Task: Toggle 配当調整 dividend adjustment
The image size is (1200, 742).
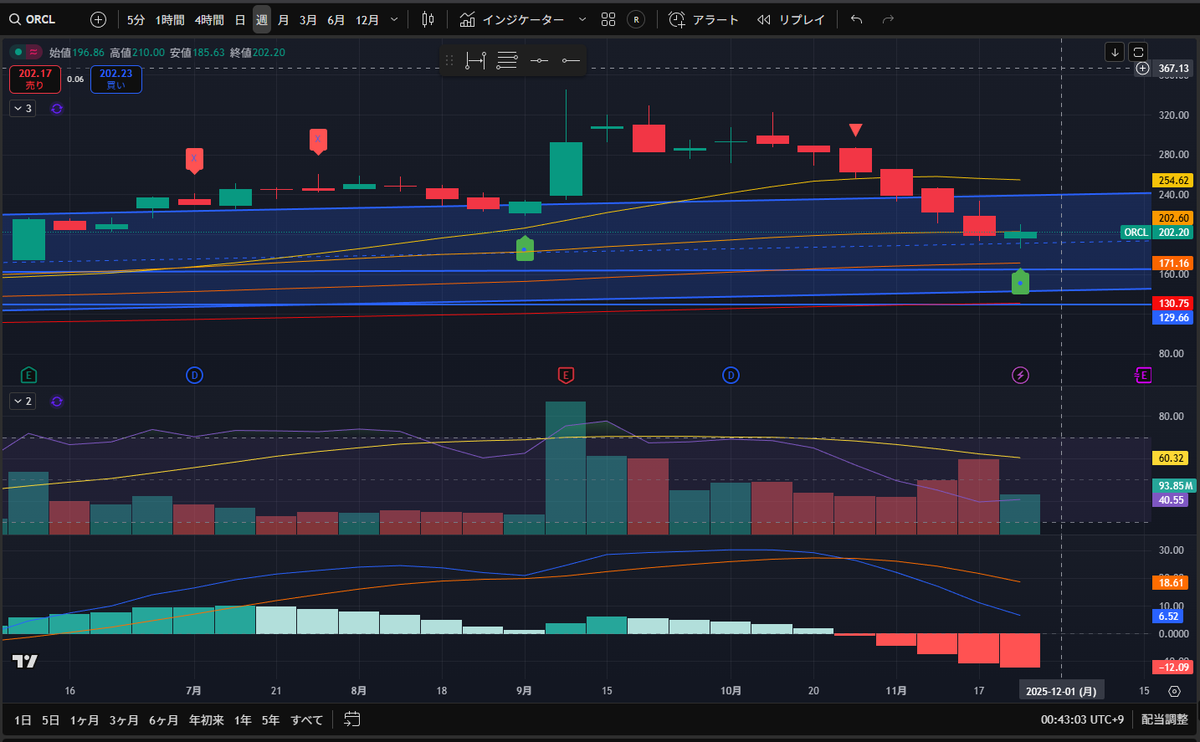Action: [x=1163, y=719]
